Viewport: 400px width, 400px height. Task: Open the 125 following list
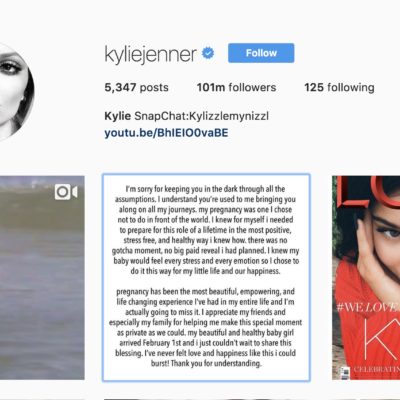(339, 87)
